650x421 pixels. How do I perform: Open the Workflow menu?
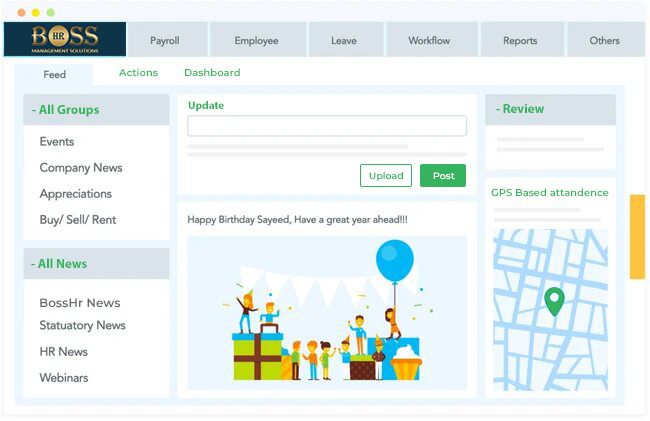pos(432,40)
